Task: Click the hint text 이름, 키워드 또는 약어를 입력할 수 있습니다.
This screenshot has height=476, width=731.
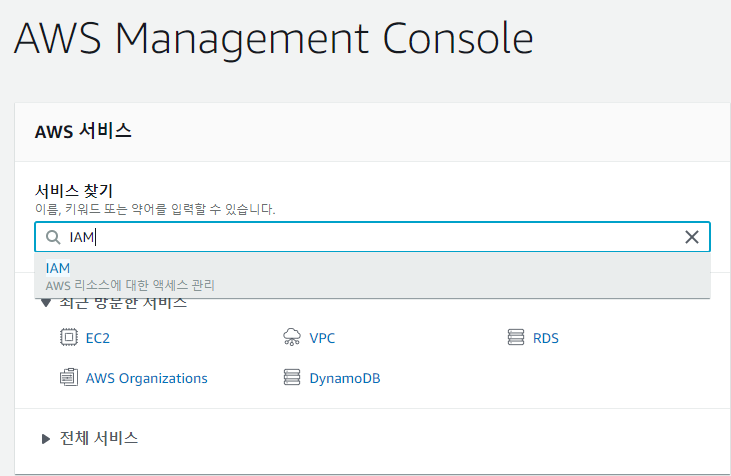Action: 155,209
